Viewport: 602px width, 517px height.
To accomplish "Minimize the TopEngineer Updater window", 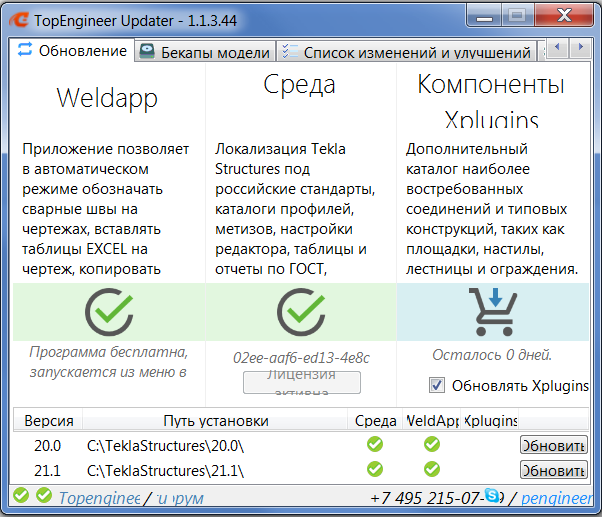I will [484, 17].
